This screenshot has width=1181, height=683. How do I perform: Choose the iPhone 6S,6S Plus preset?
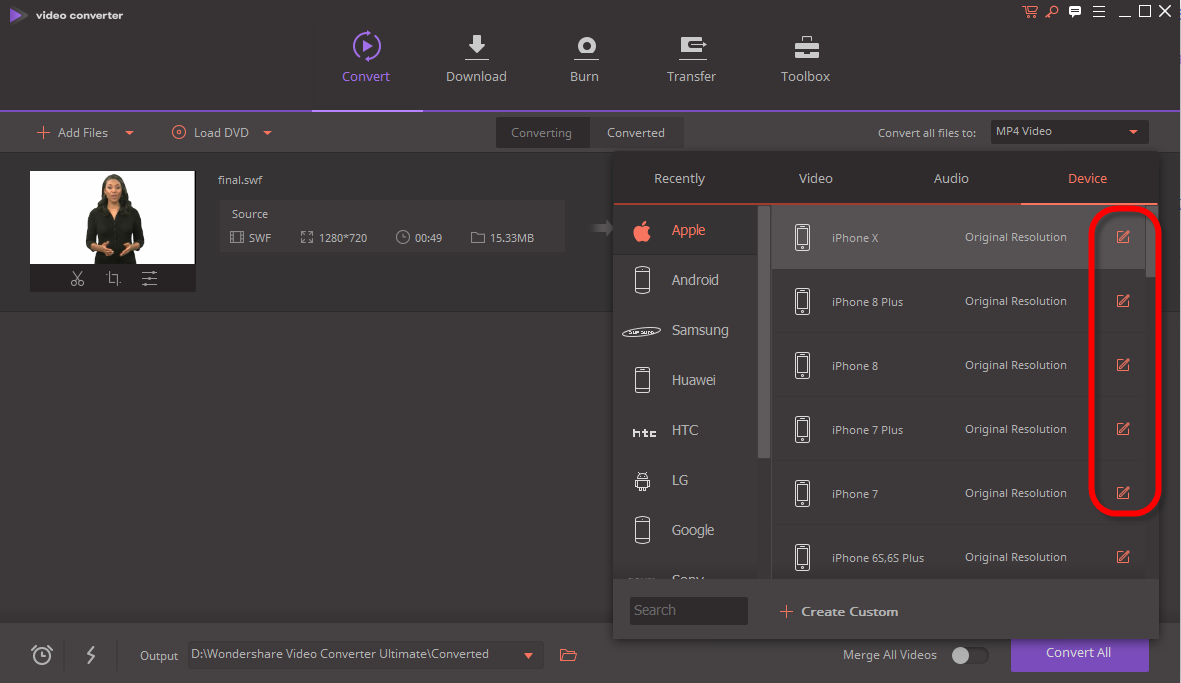[958, 553]
